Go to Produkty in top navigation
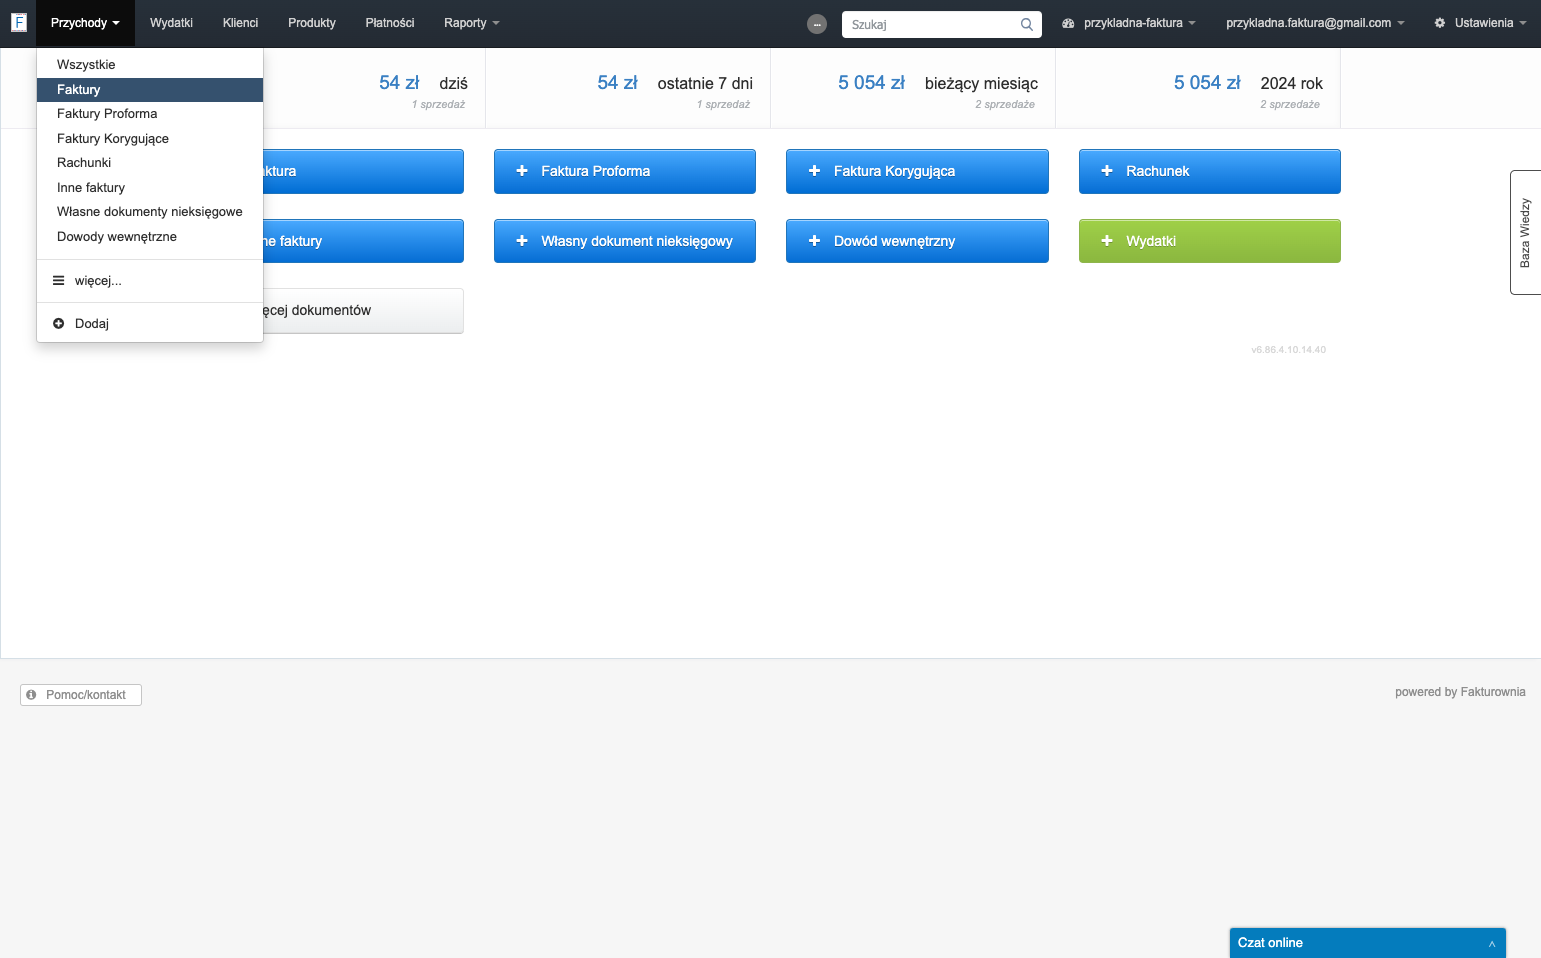Viewport: 1541px width, 958px height. click(312, 23)
